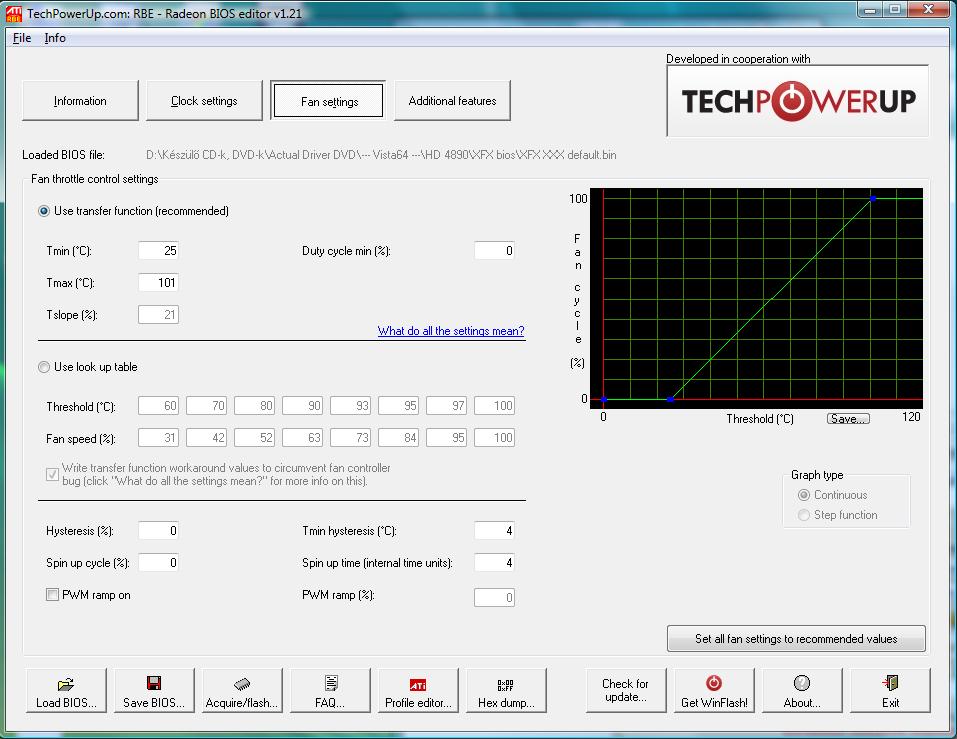
Task: Click the Tmin blue graph point on baseline
Action: 670,399
